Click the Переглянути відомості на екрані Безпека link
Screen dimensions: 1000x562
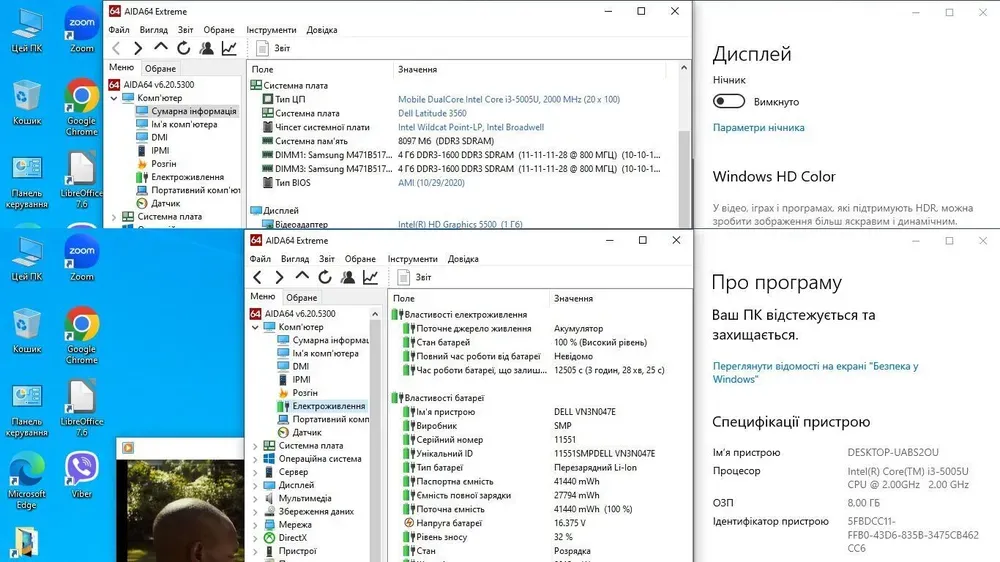tap(815, 372)
